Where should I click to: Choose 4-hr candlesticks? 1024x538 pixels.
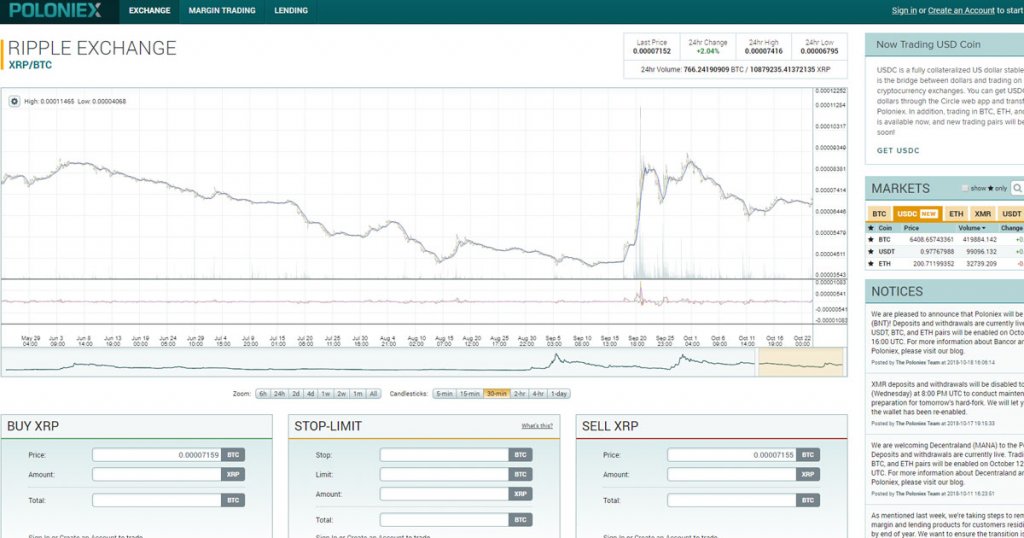click(537, 394)
